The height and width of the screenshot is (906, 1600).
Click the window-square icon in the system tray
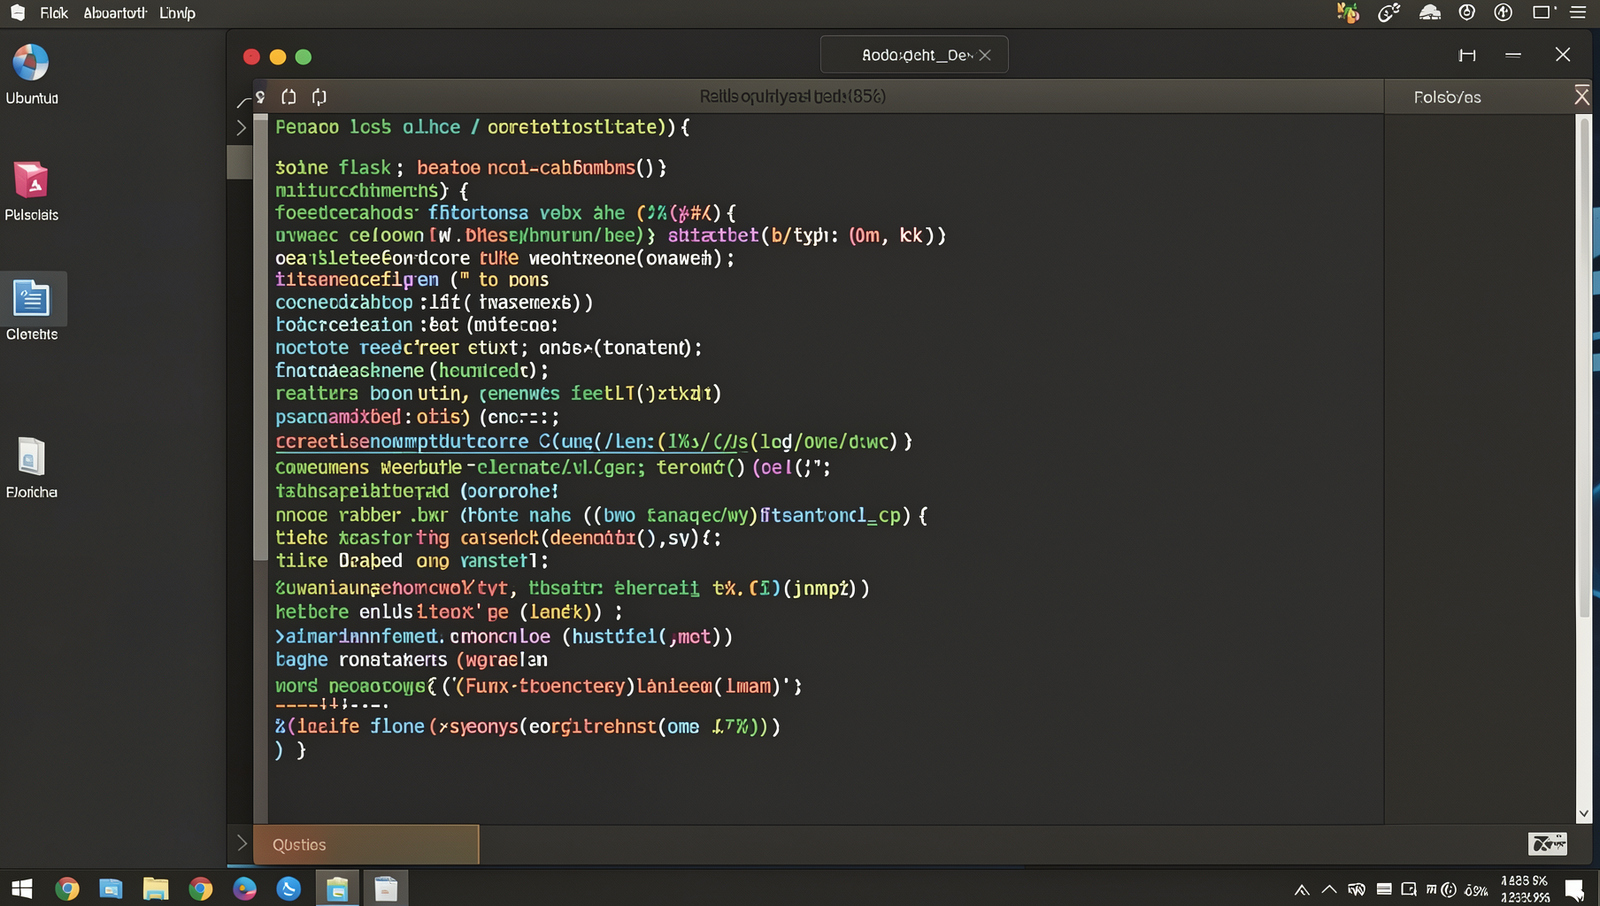tap(1409, 889)
